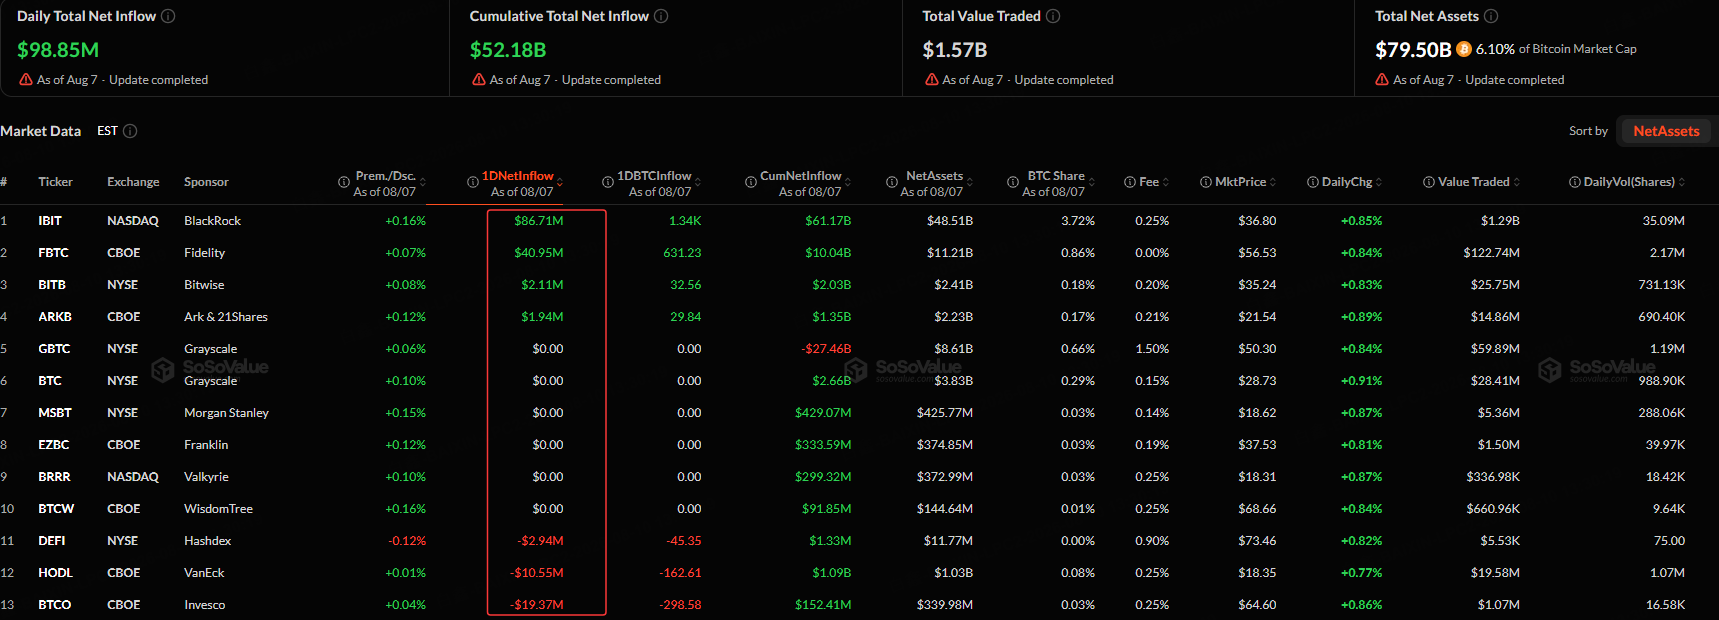Image resolution: width=1719 pixels, height=620 pixels.
Task: Click the EST timezone info icon
Action: [130, 131]
